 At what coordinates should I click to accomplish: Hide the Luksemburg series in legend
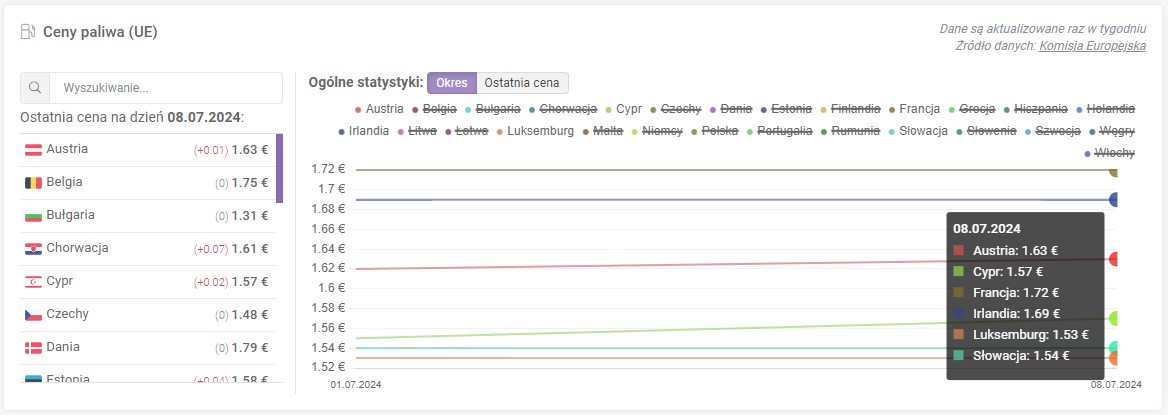(x=535, y=131)
